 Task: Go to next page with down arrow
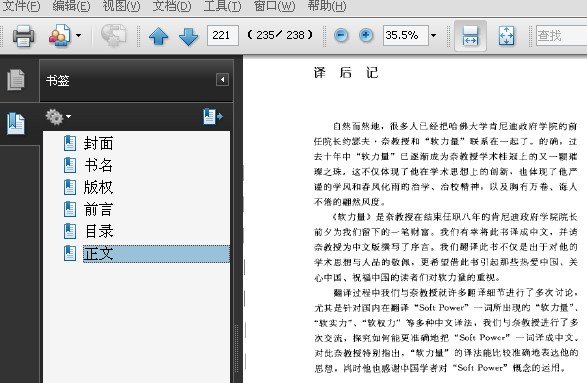188,36
